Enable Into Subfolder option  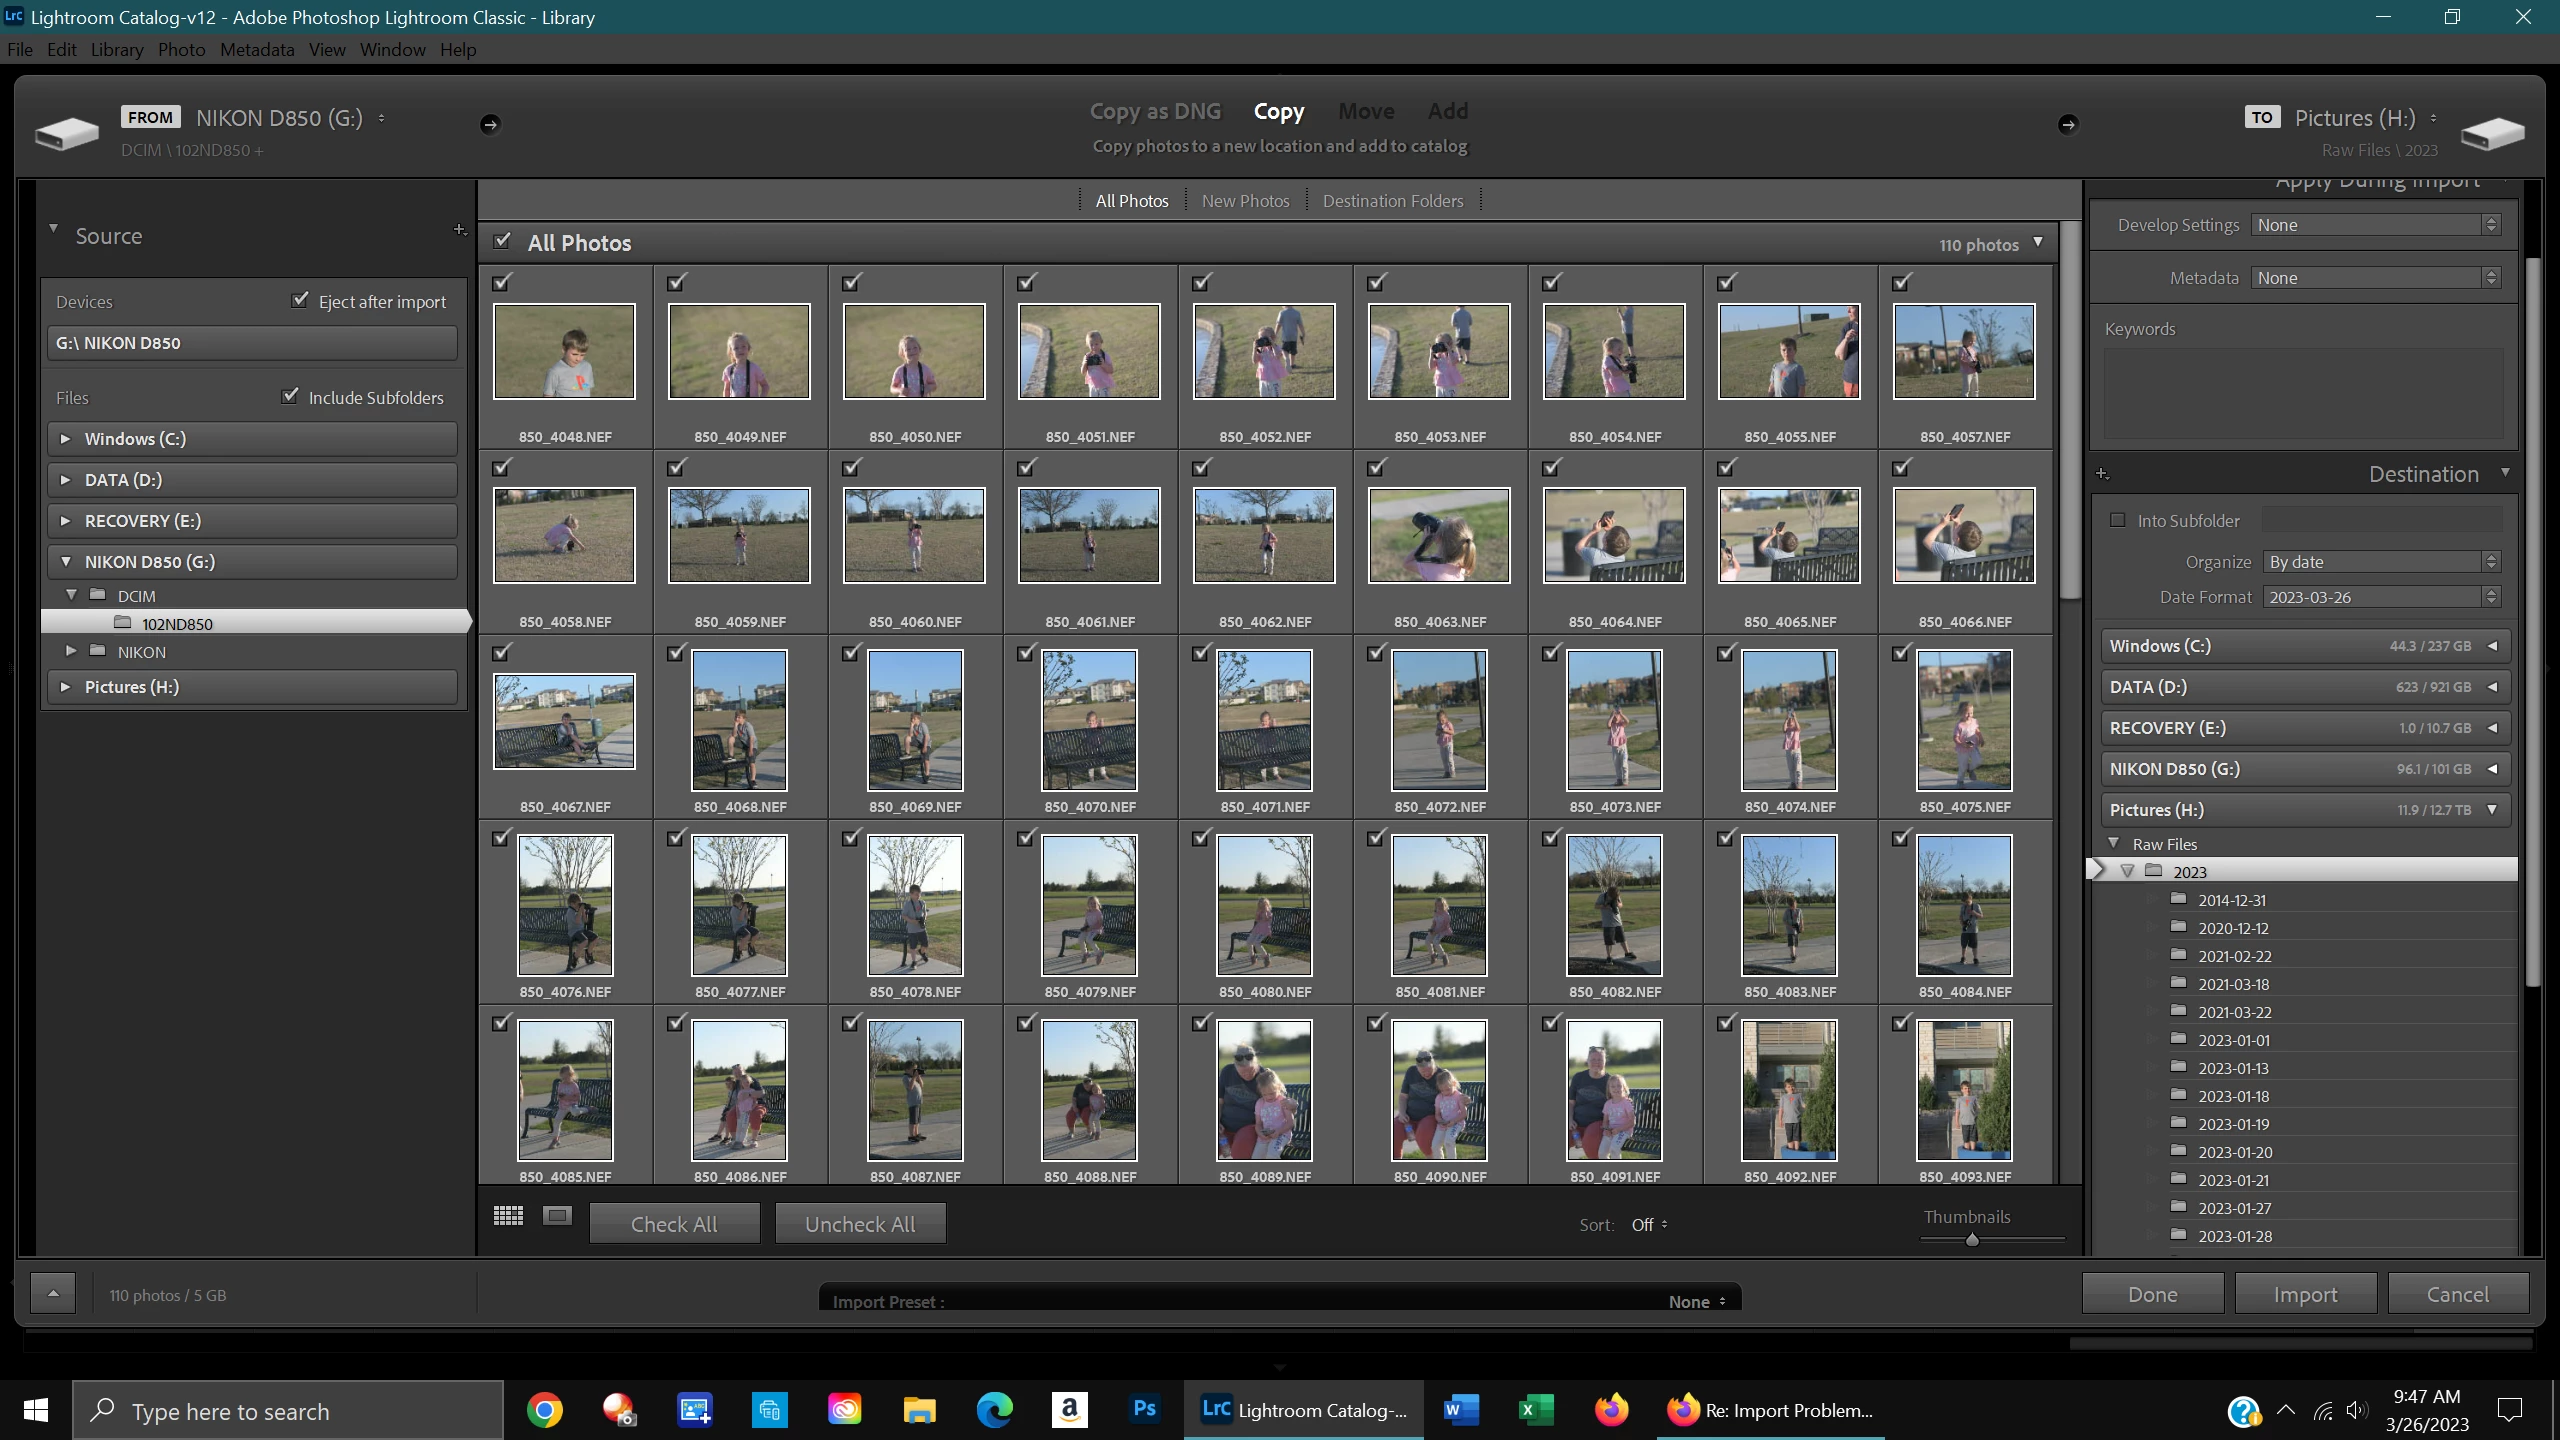pos(2117,520)
